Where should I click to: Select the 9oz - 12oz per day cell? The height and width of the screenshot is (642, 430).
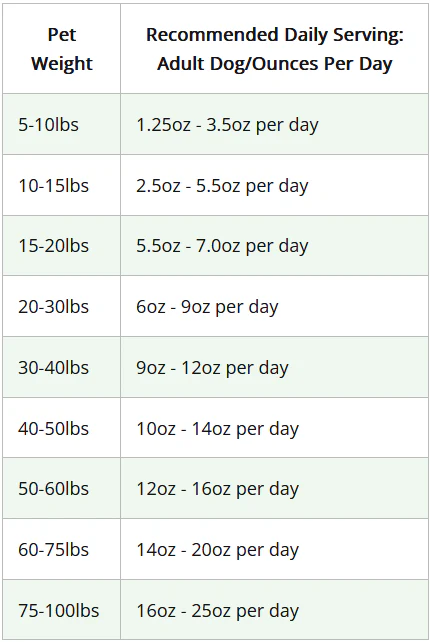274,367
